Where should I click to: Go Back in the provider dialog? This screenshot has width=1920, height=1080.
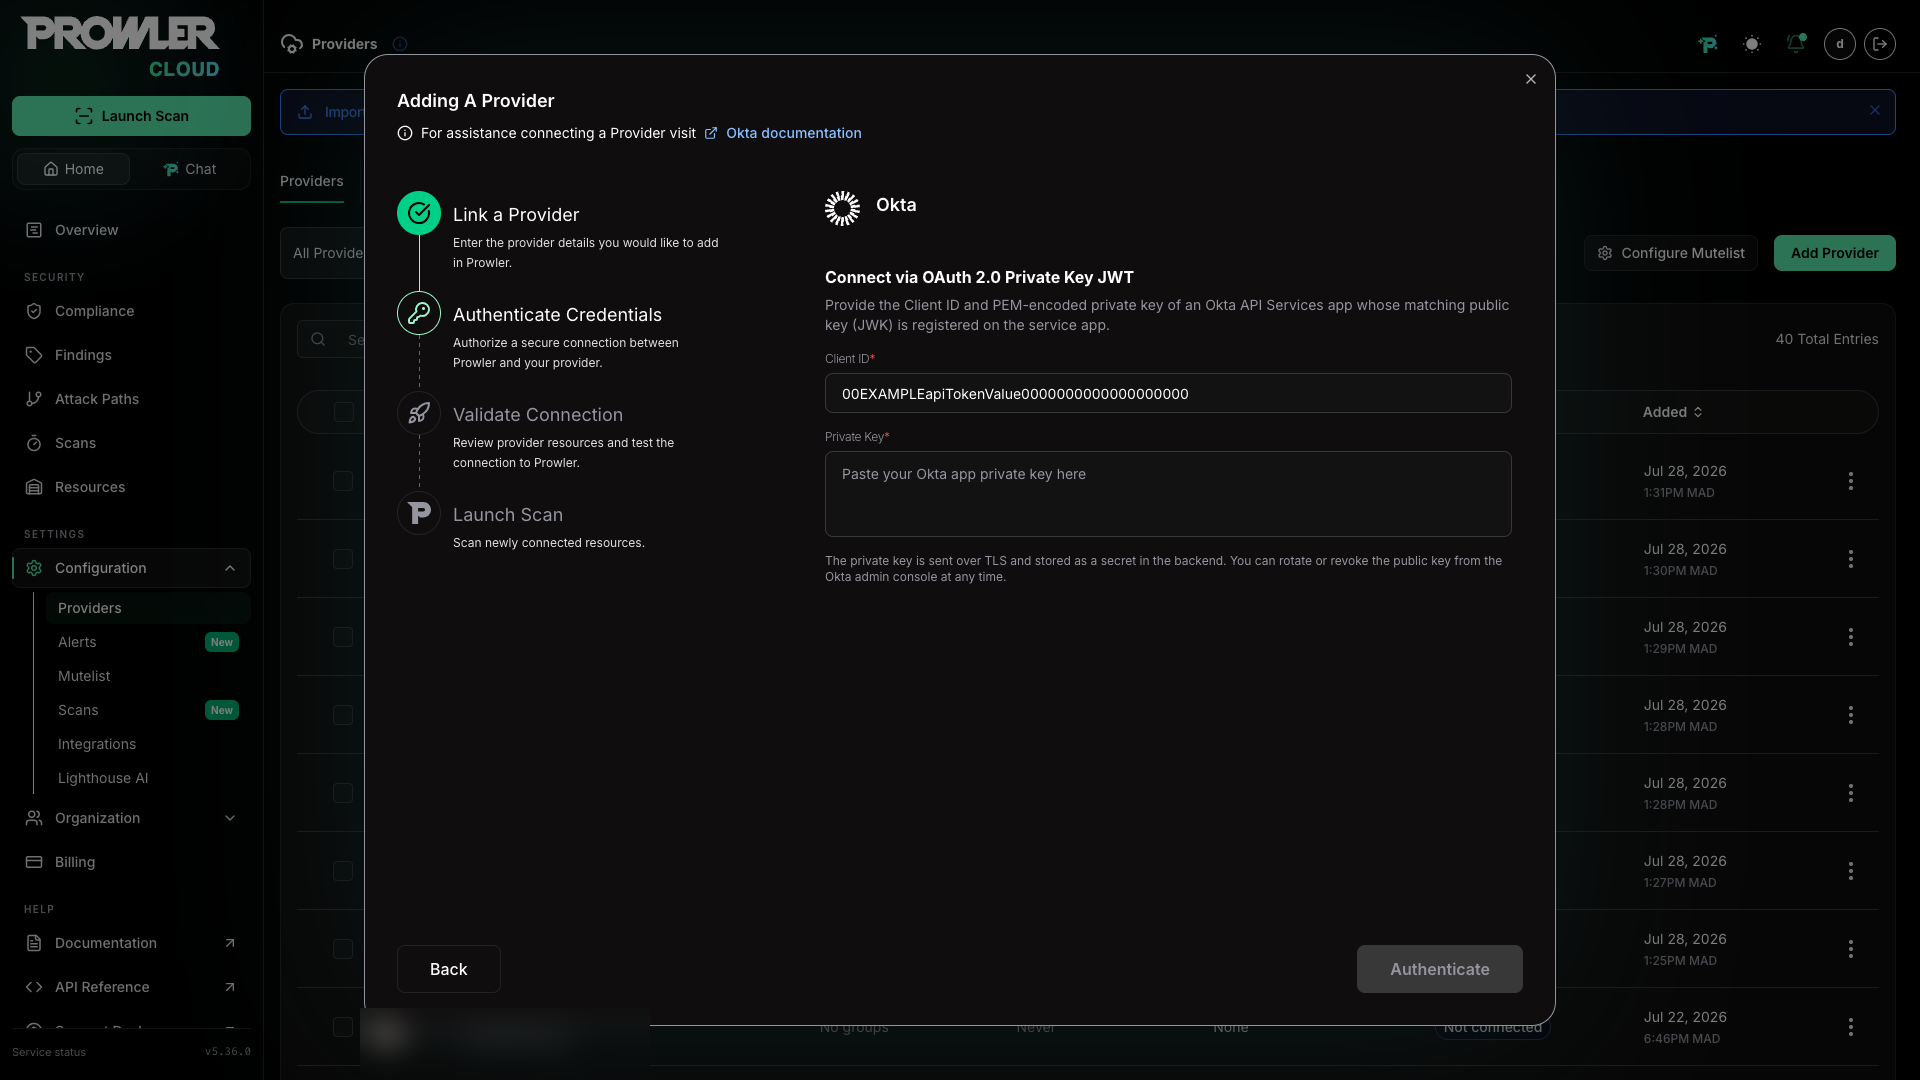click(448, 969)
